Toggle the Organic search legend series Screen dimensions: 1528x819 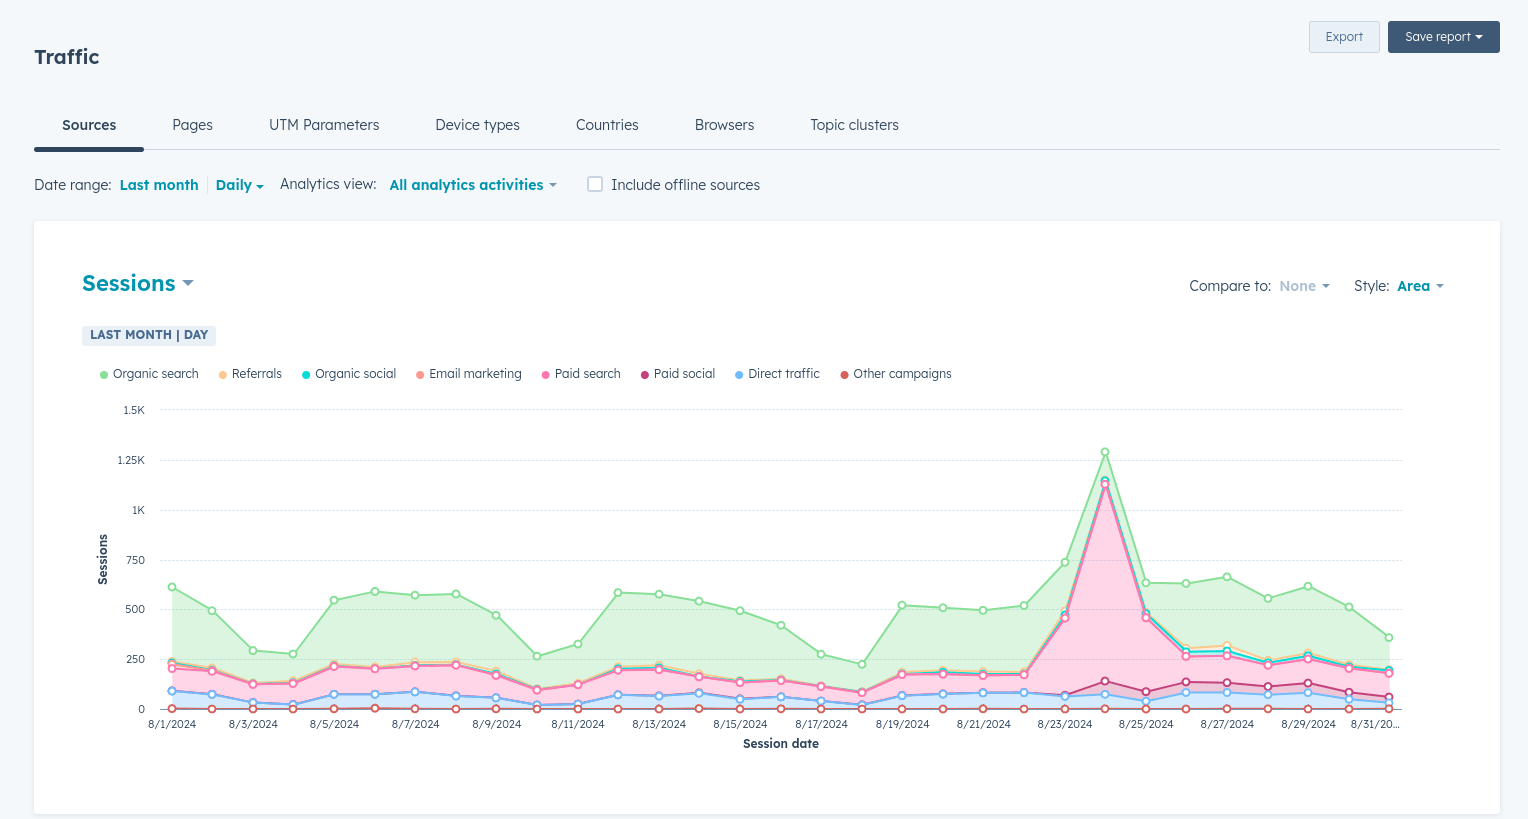[x=149, y=374]
